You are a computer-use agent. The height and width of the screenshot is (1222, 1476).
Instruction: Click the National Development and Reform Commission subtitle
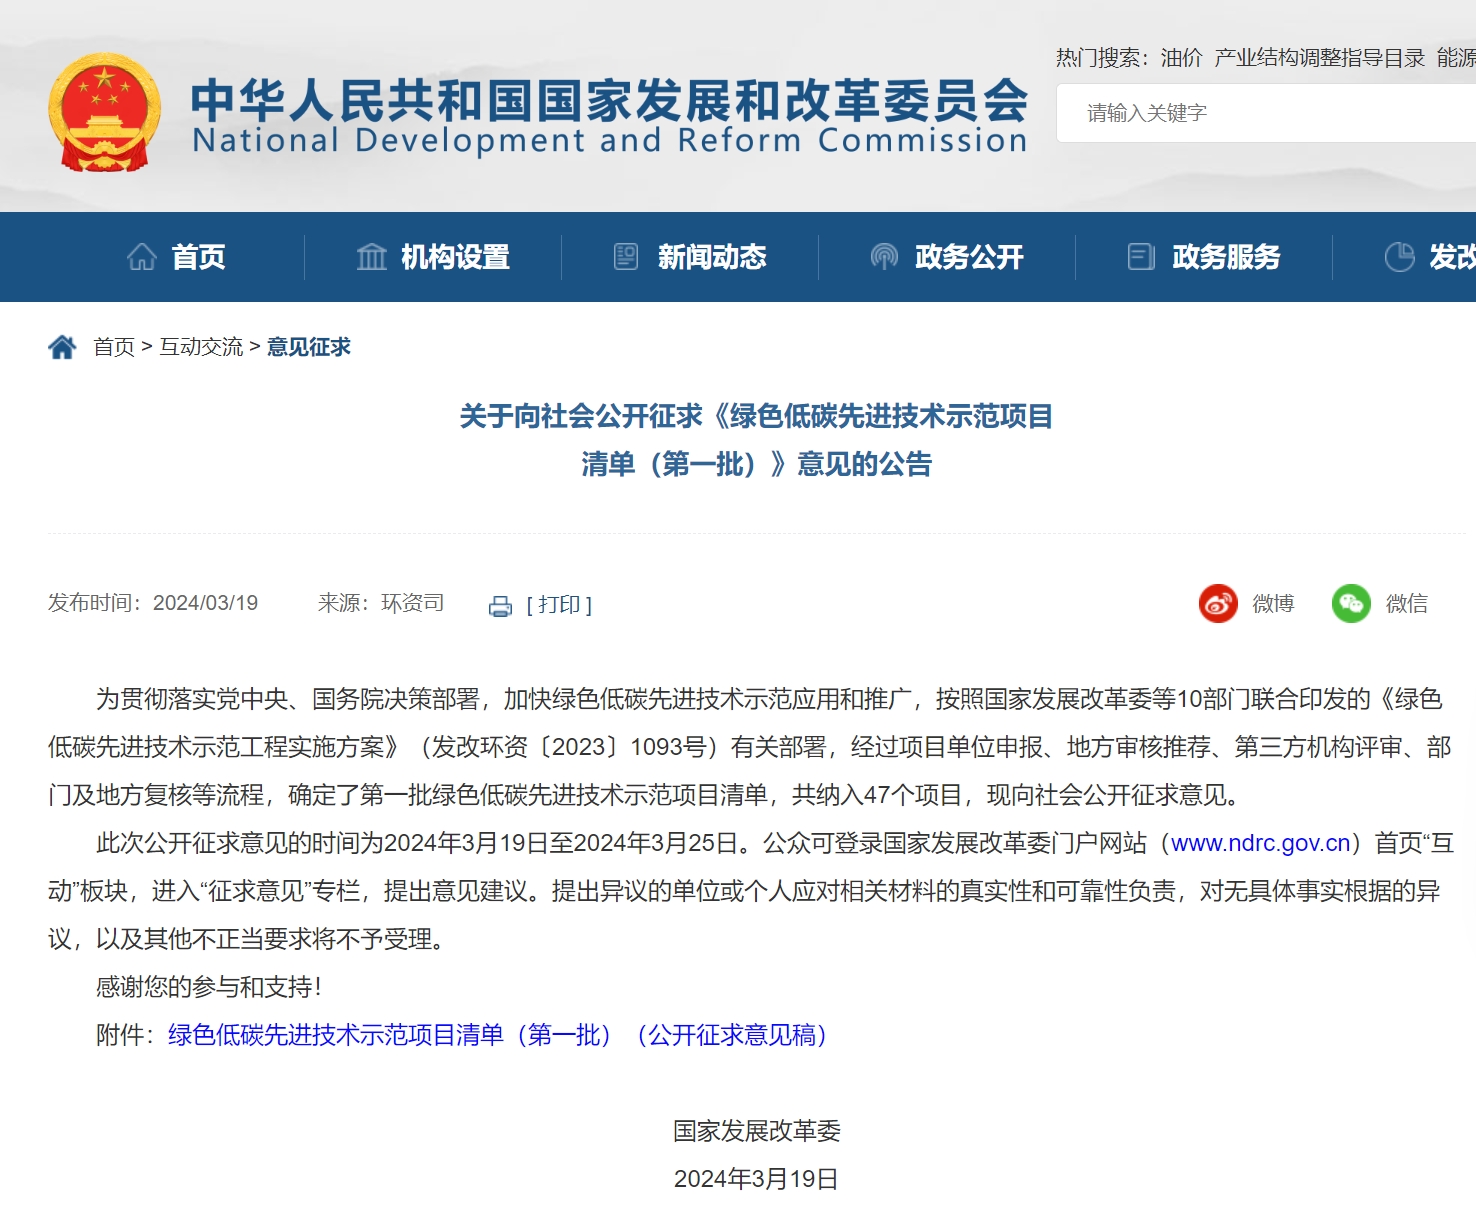[x=609, y=141]
